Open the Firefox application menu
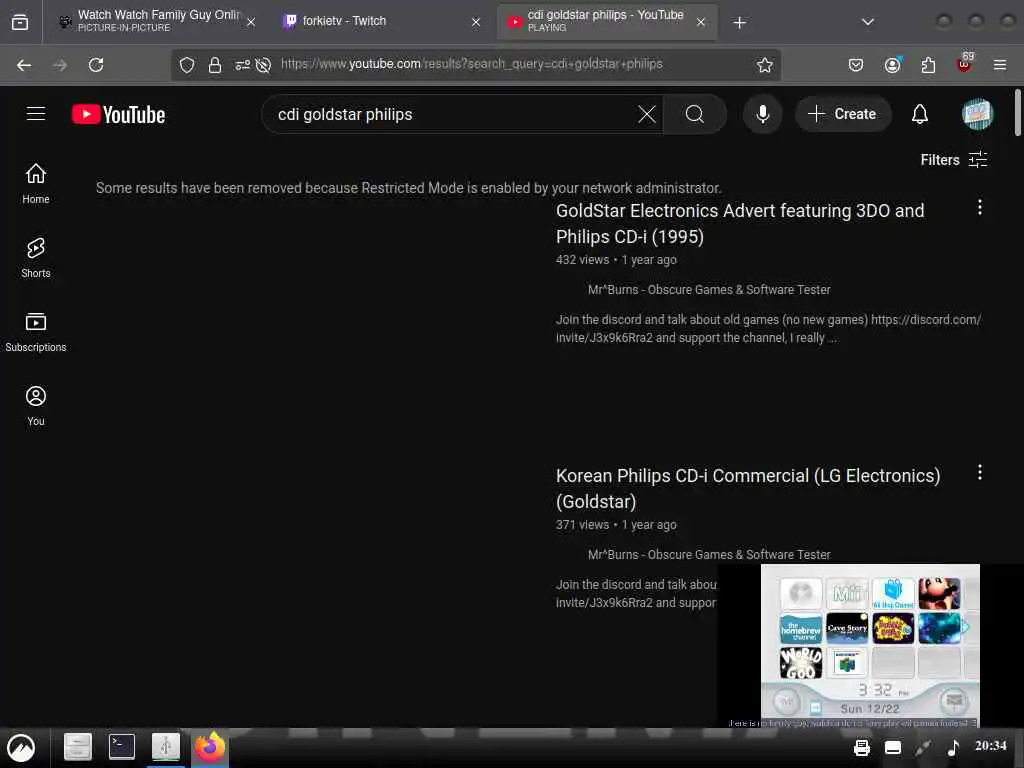1024x768 pixels. click(1000, 65)
